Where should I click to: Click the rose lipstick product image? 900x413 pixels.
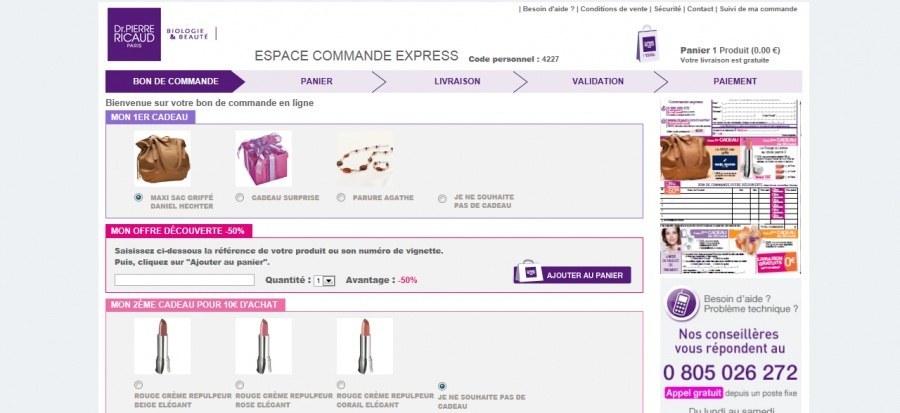pyautogui.click(x=263, y=346)
